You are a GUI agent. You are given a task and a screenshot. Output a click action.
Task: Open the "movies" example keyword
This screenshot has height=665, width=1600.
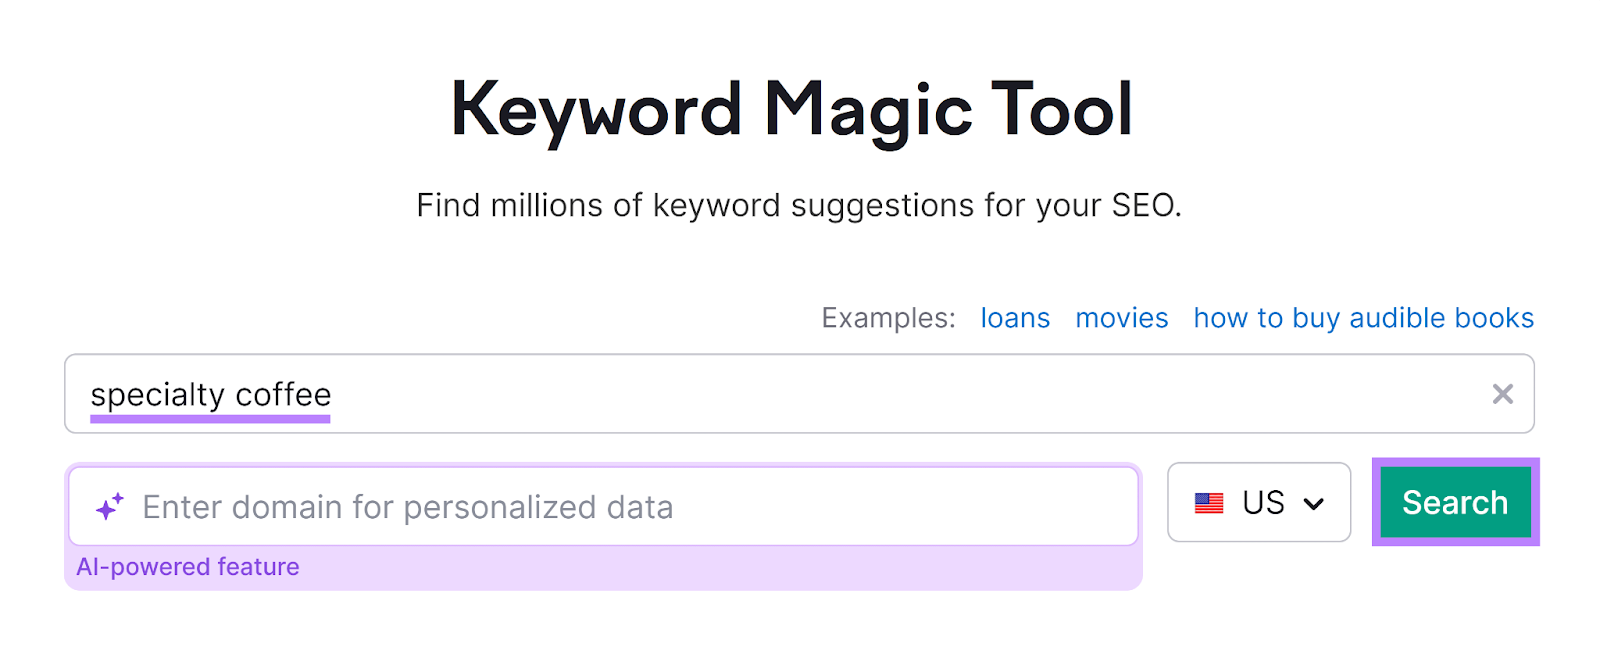(x=1121, y=318)
